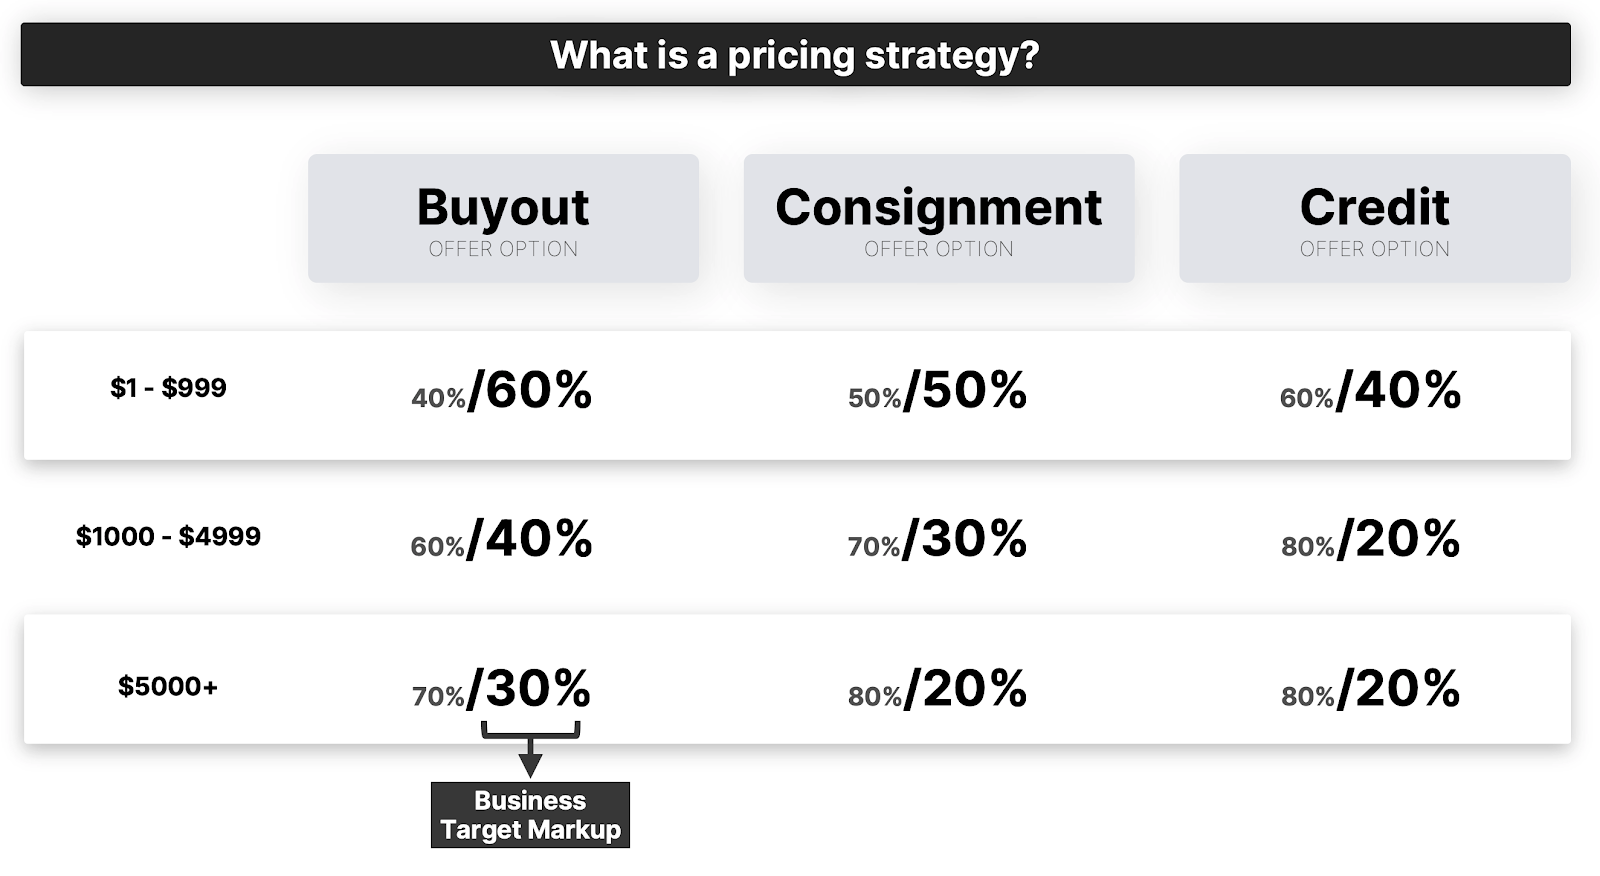
Task: Click the 'What is a pricing strategy?' banner
Action: (795, 55)
